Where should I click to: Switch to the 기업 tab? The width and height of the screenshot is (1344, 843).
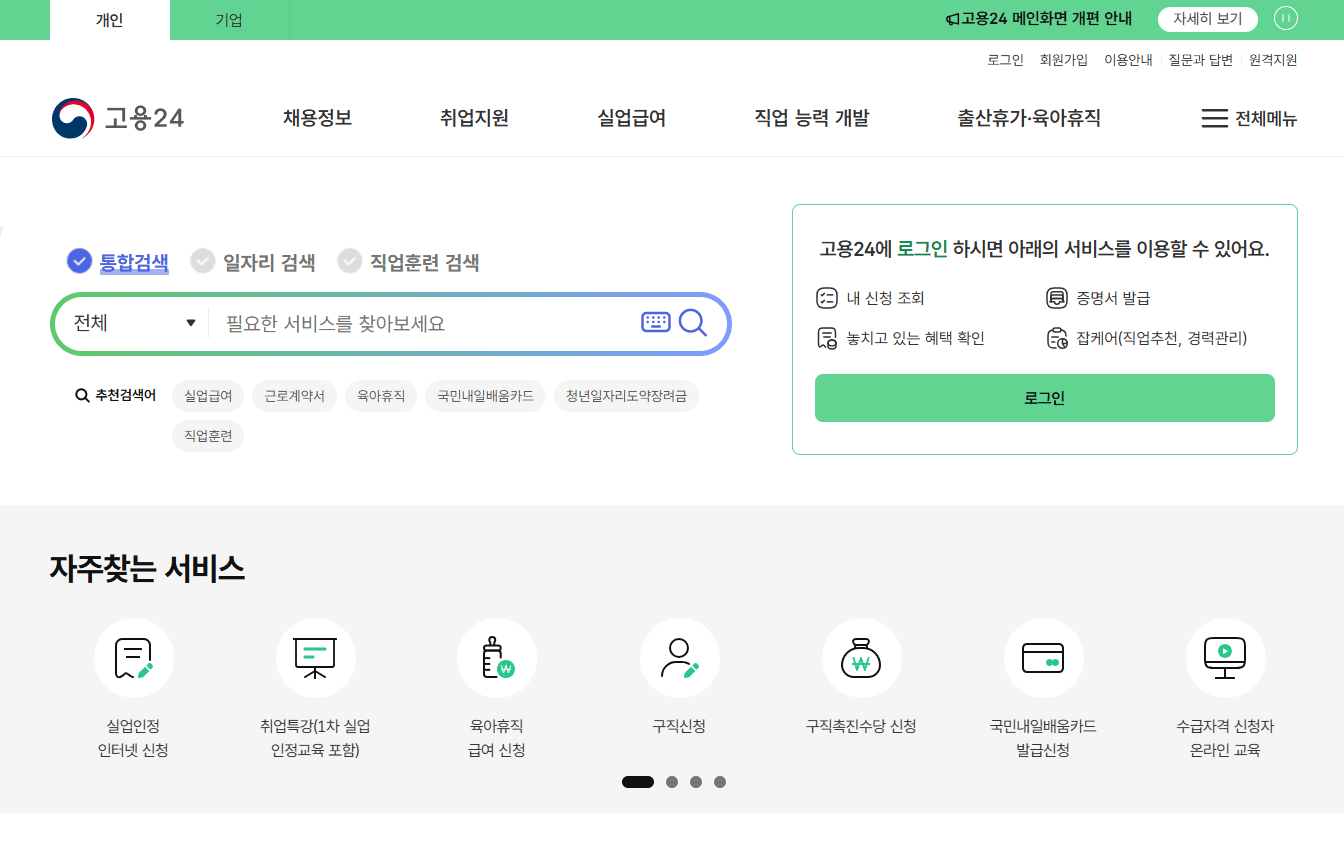(x=228, y=19)
